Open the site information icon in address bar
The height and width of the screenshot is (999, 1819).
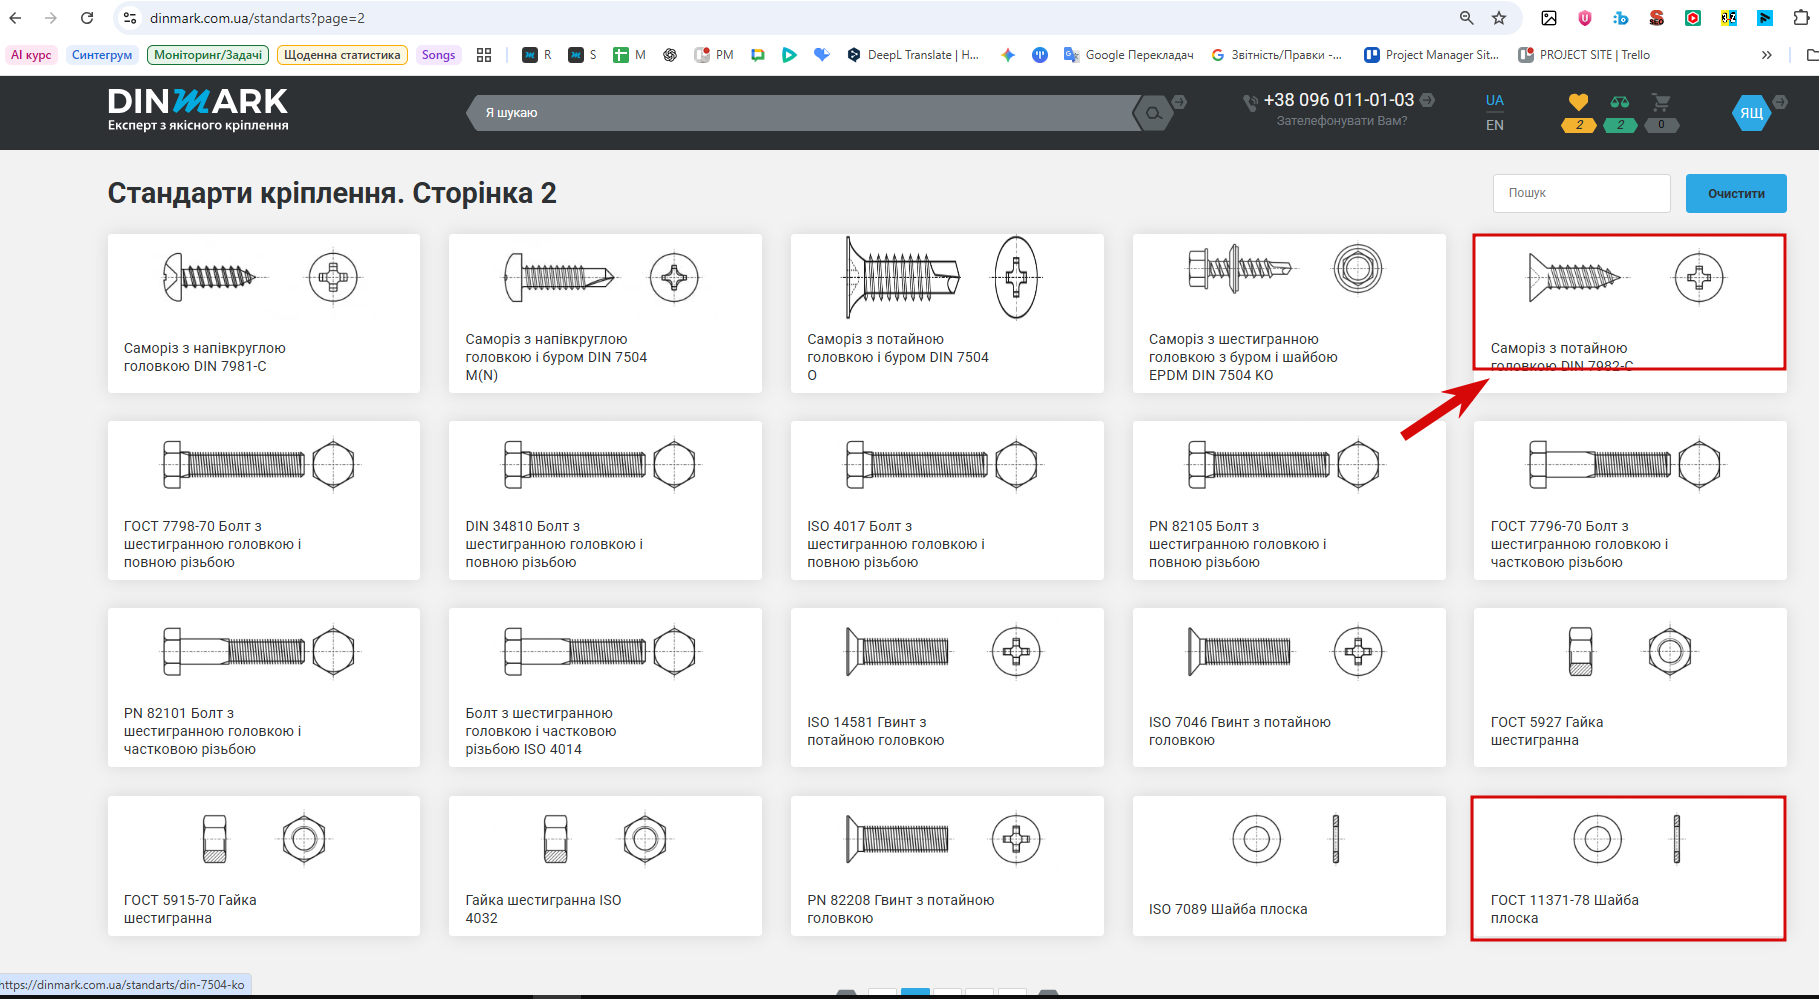tap(130, 18)
